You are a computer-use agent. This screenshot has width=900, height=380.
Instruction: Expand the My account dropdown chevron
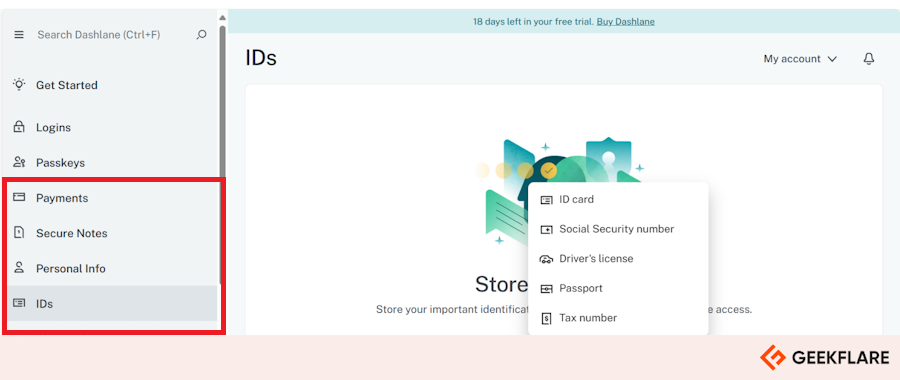coord(832,59)
